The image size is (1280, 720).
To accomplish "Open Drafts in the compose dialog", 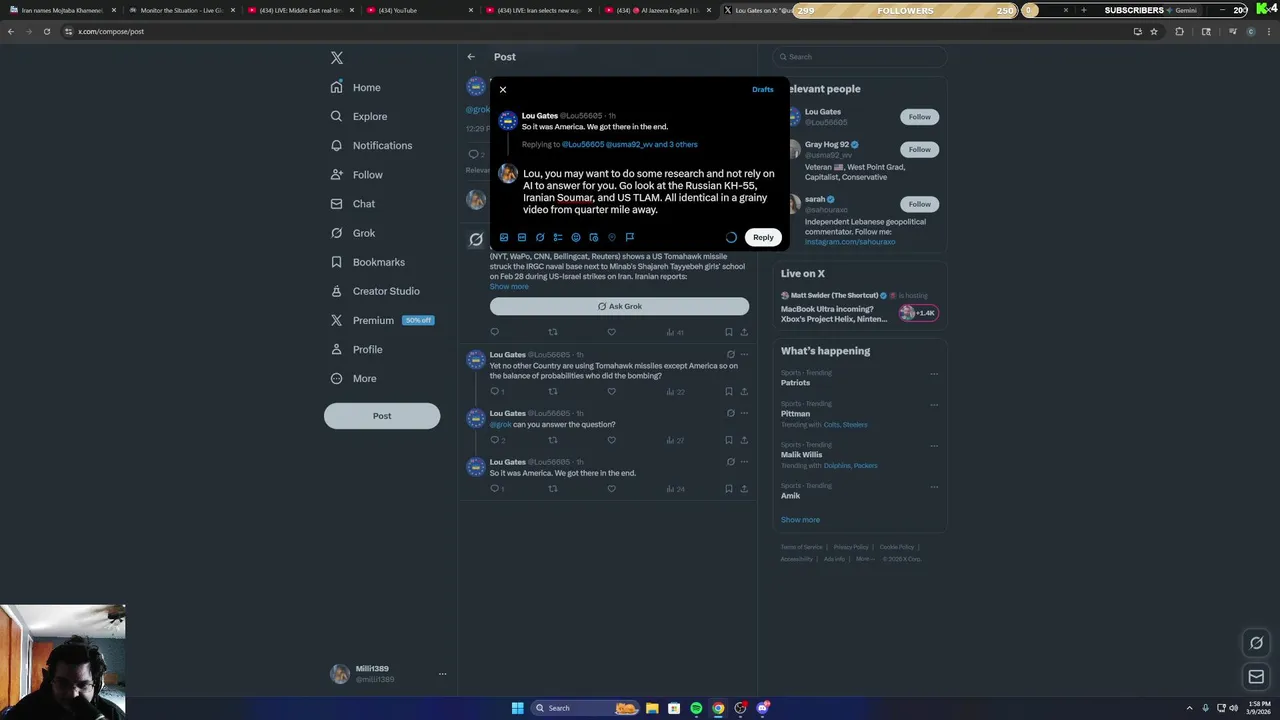I will 763,90.
